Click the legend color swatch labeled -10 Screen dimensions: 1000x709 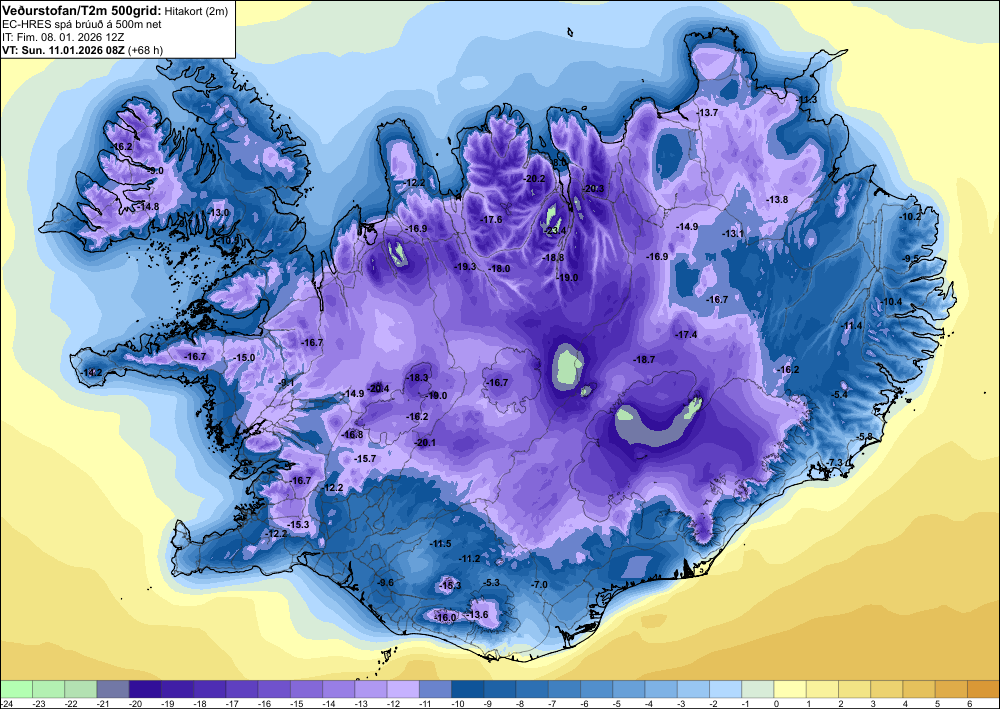click(467, 689)
